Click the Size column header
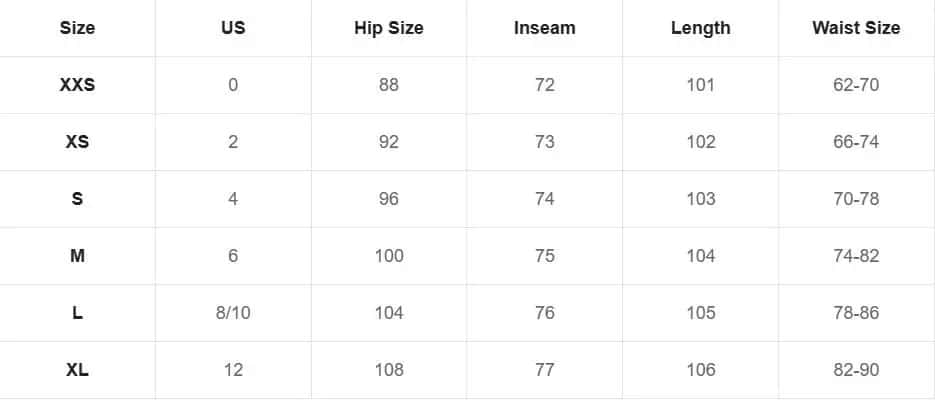This screenshot has height=402, width=935. pyautogui.click(x=77, y=28)
